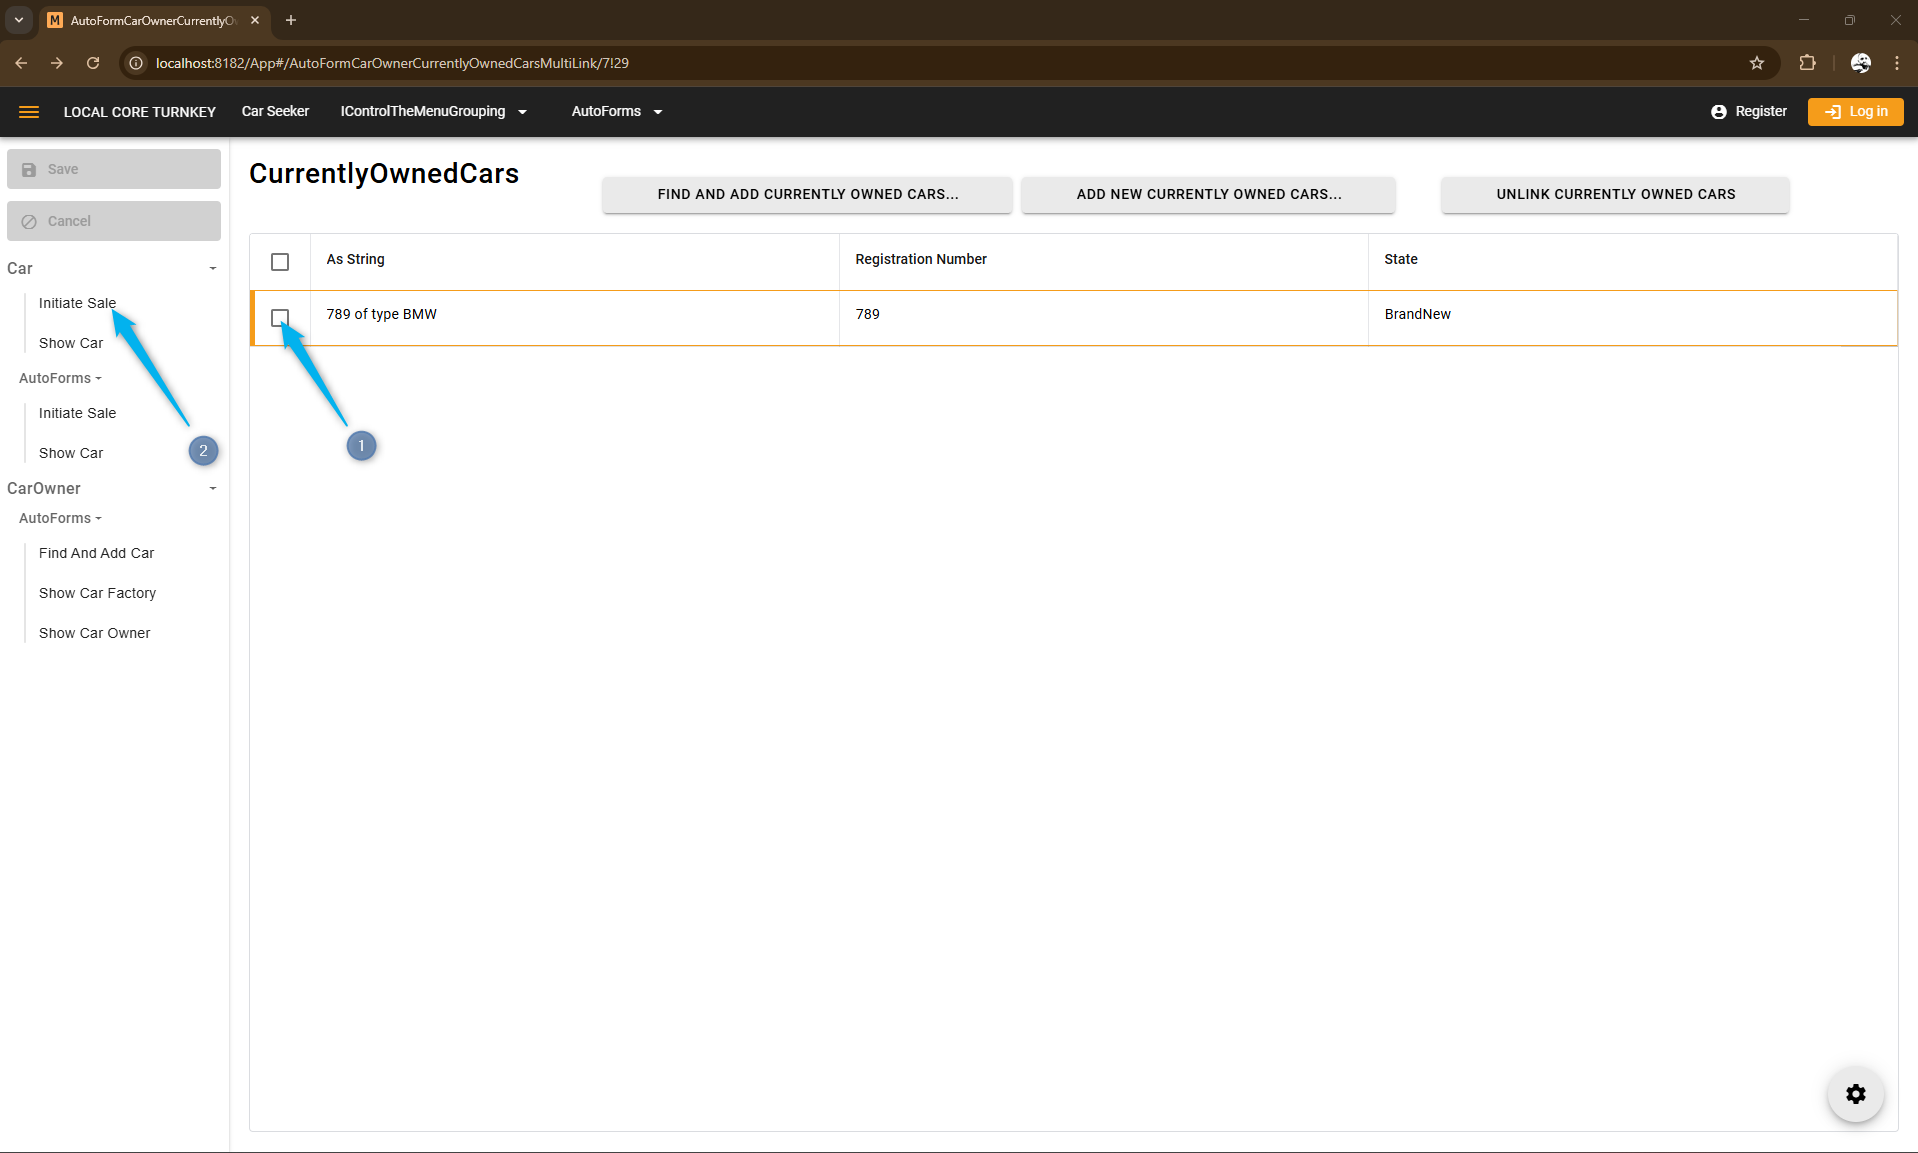Open the browser profile avatar icon

click(x=1860, y=63)
